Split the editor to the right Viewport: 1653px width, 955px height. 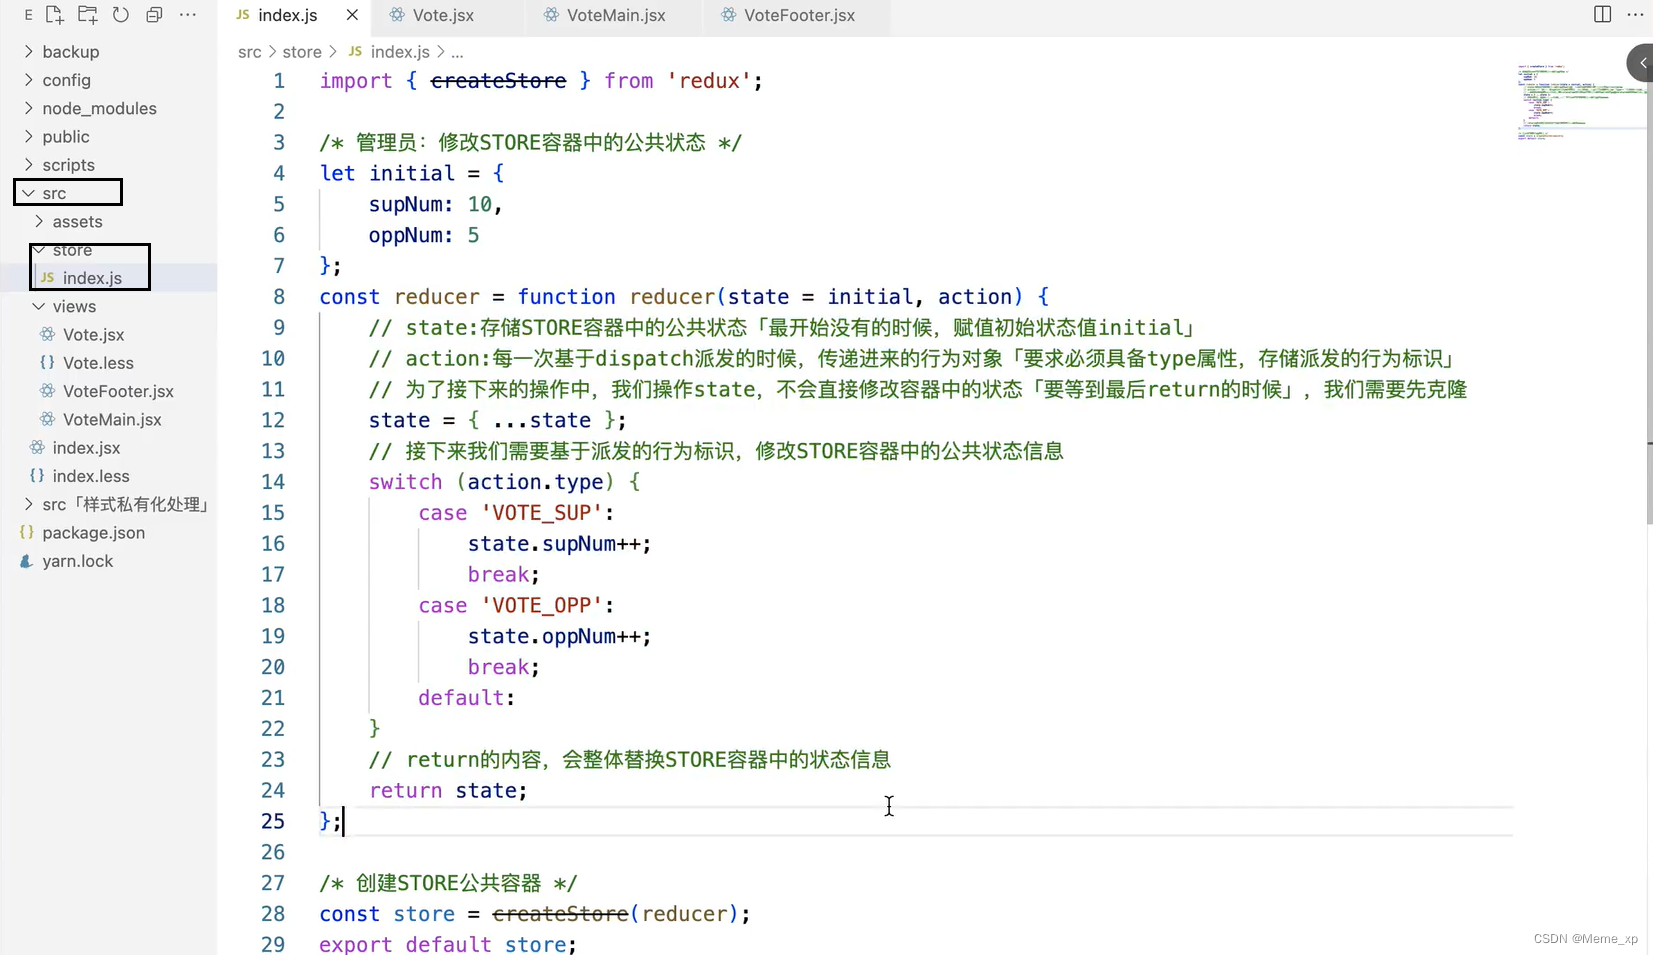pyautogui.click(x=1602, y=14)
